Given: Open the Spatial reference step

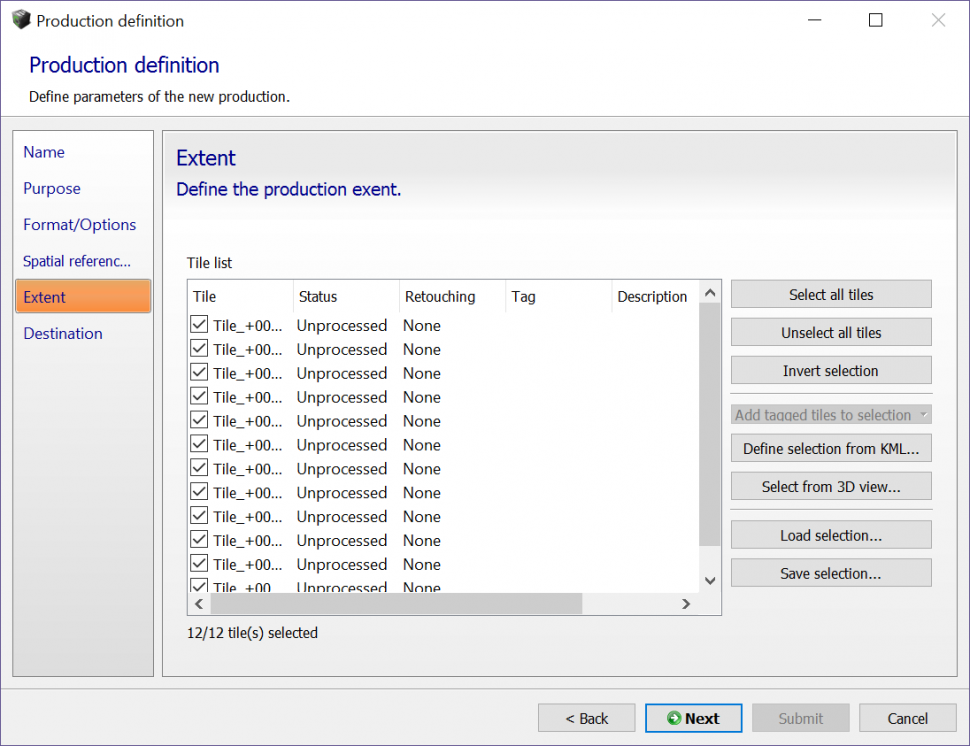Looking at the screenshot, I should pos(77,261).
